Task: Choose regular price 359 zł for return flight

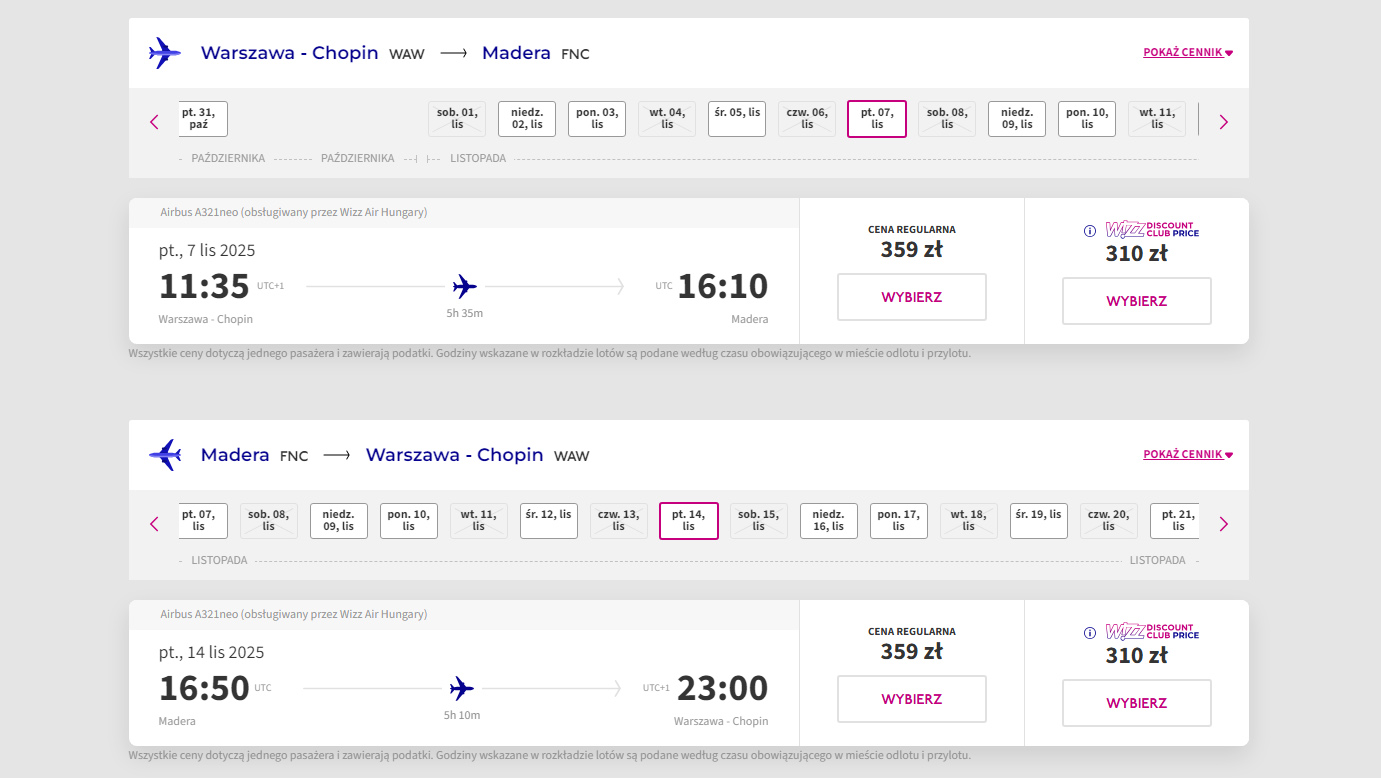Action: [911, 699]
